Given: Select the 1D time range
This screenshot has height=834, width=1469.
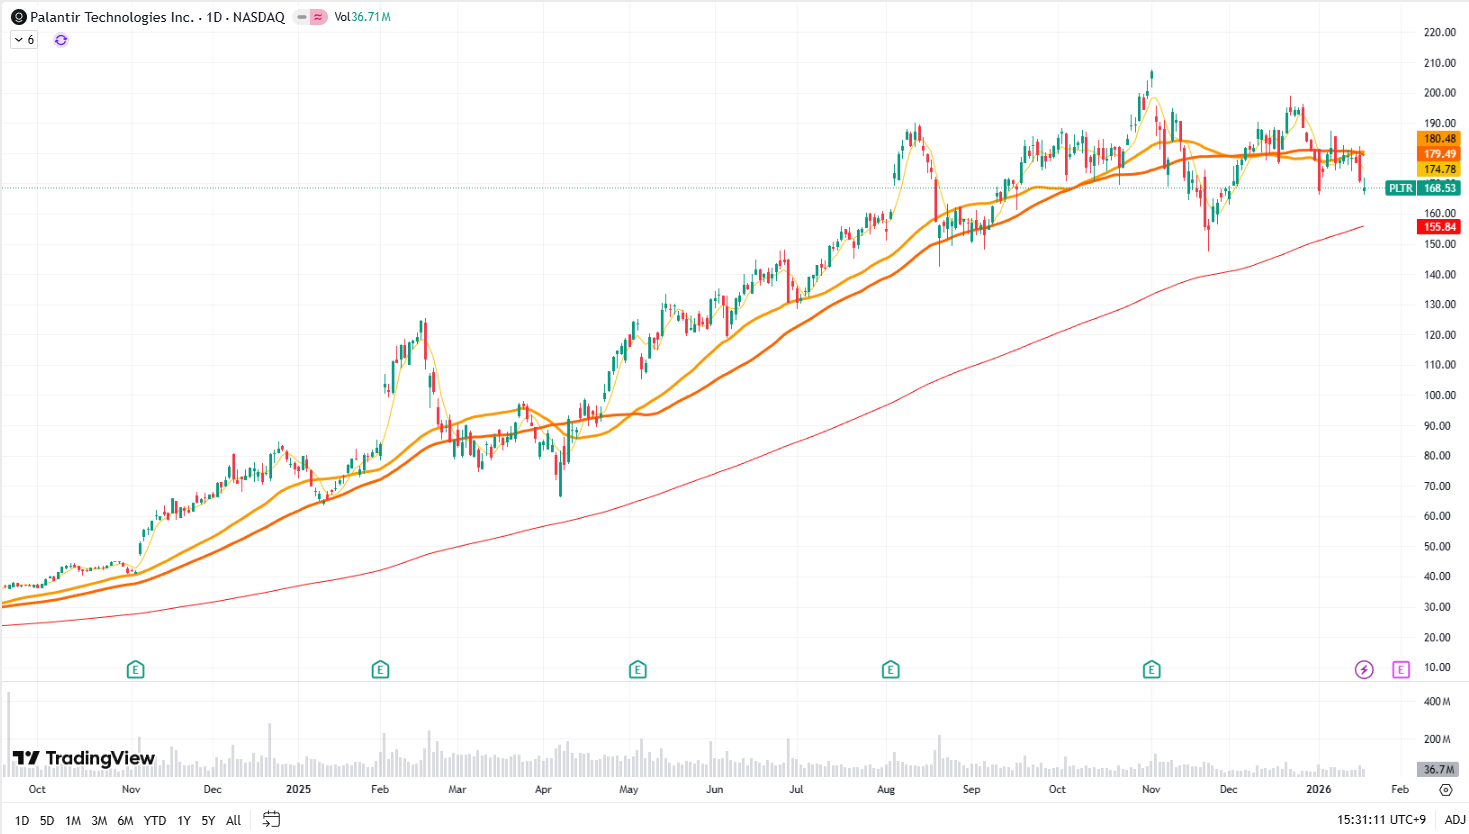Looking at the screenshot, I should (22, 820).
